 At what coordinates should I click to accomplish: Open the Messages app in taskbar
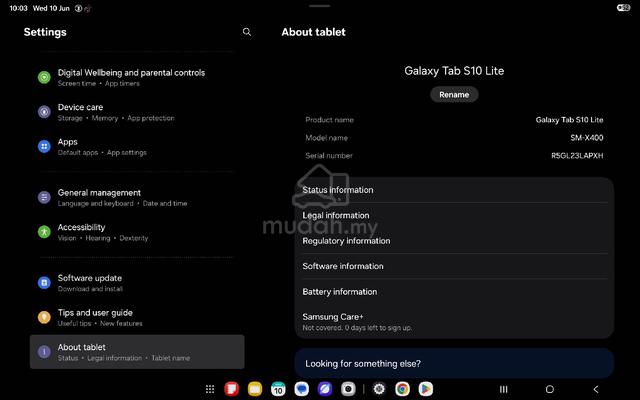click(x=302, y=389)
